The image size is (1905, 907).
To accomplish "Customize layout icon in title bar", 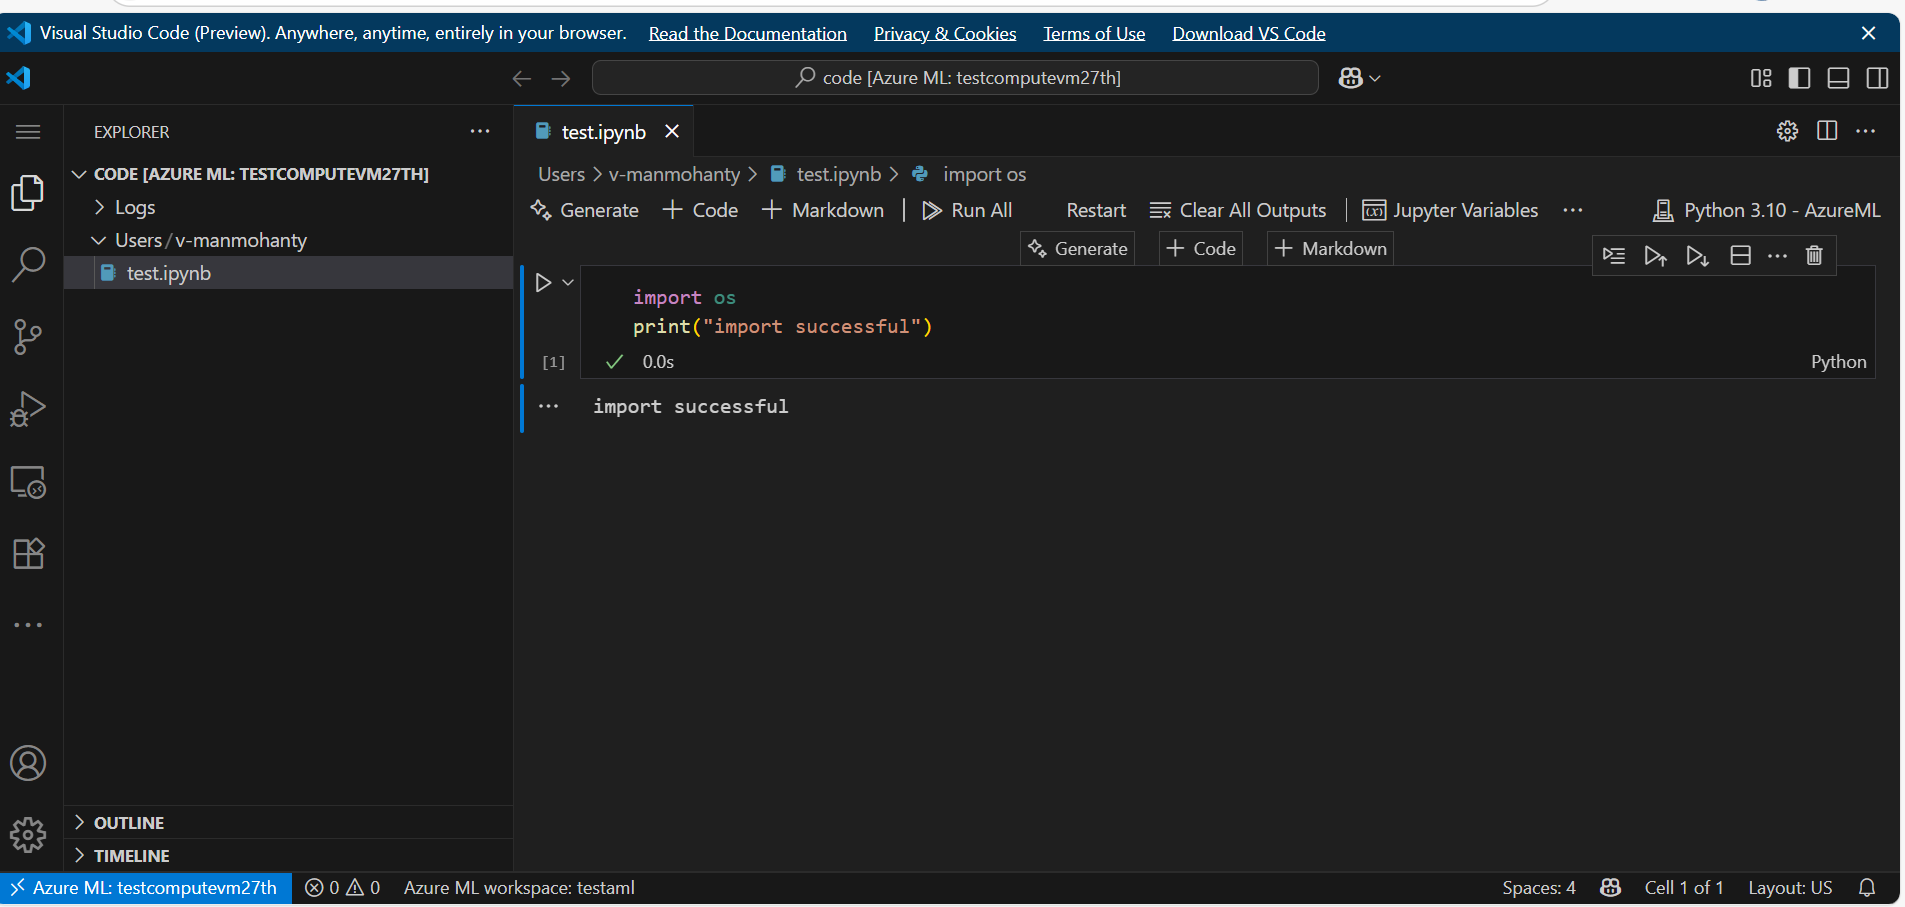I will 1761,78.
